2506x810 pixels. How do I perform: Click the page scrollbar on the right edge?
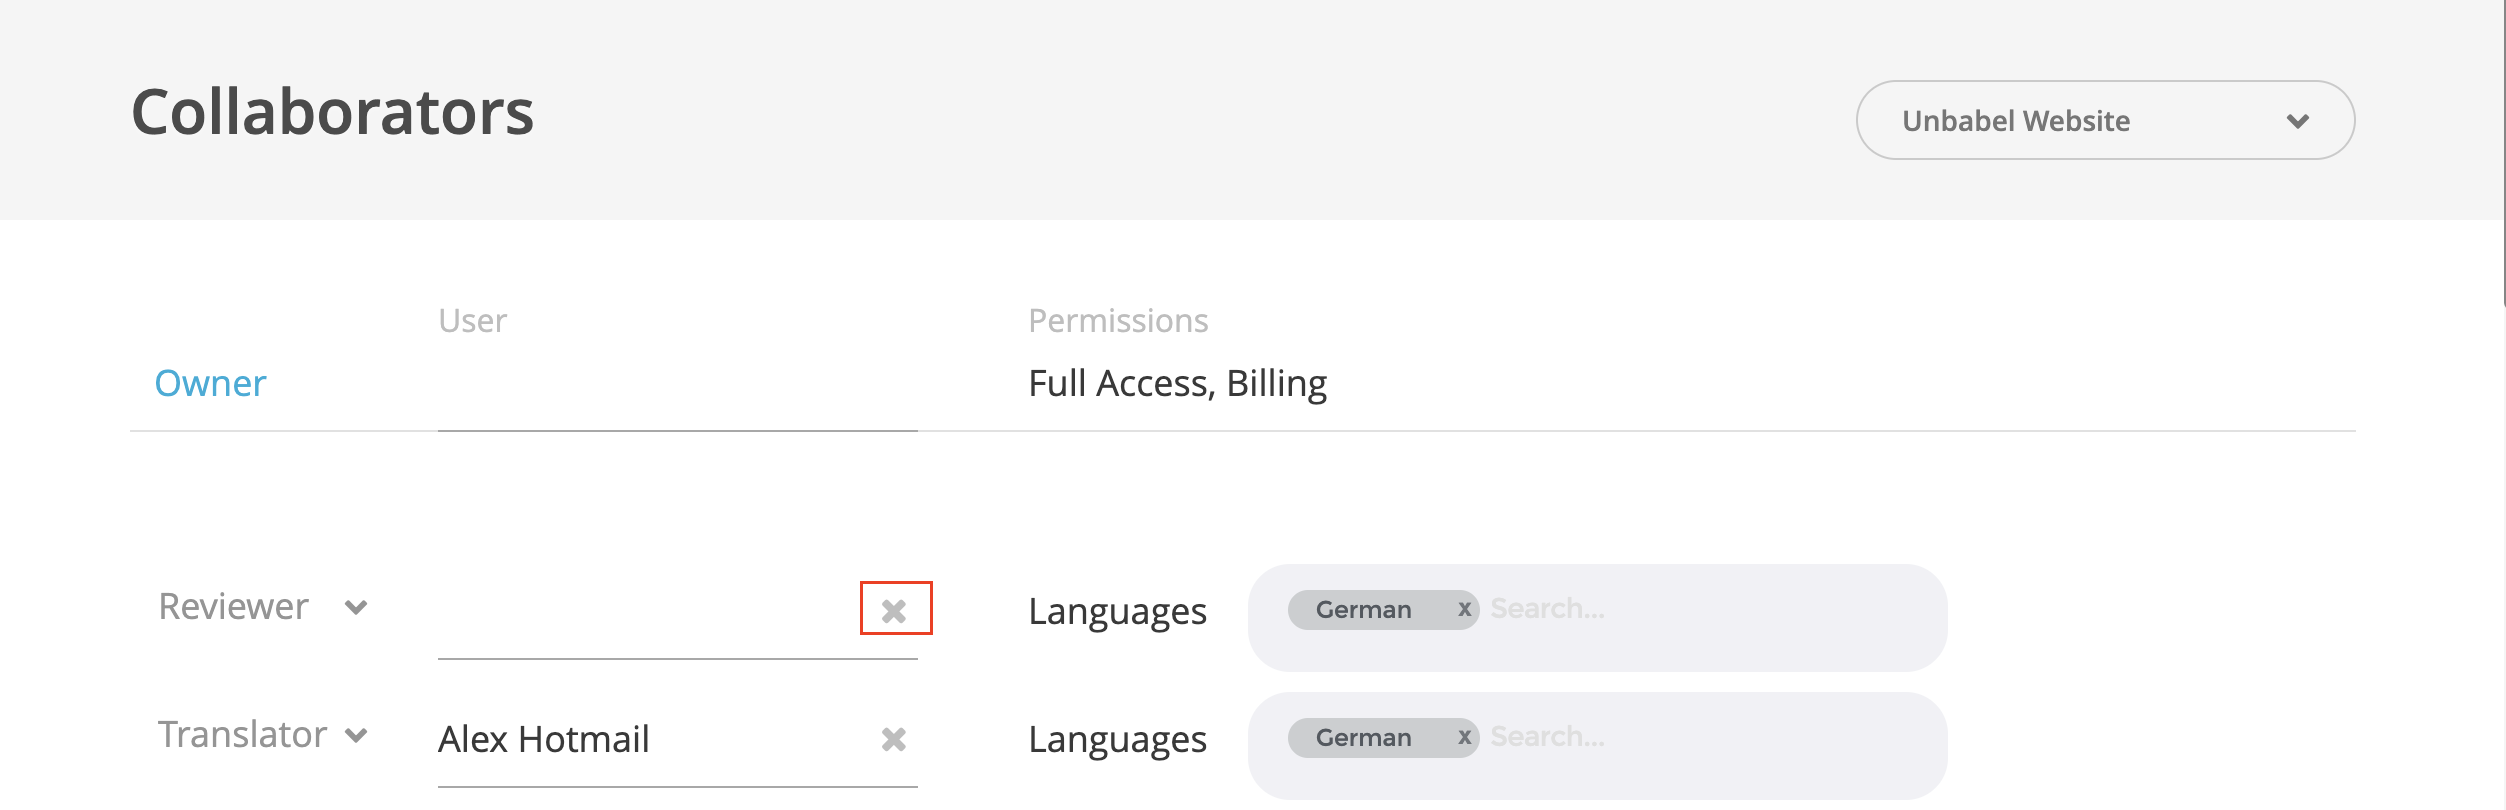point(2500,150)
